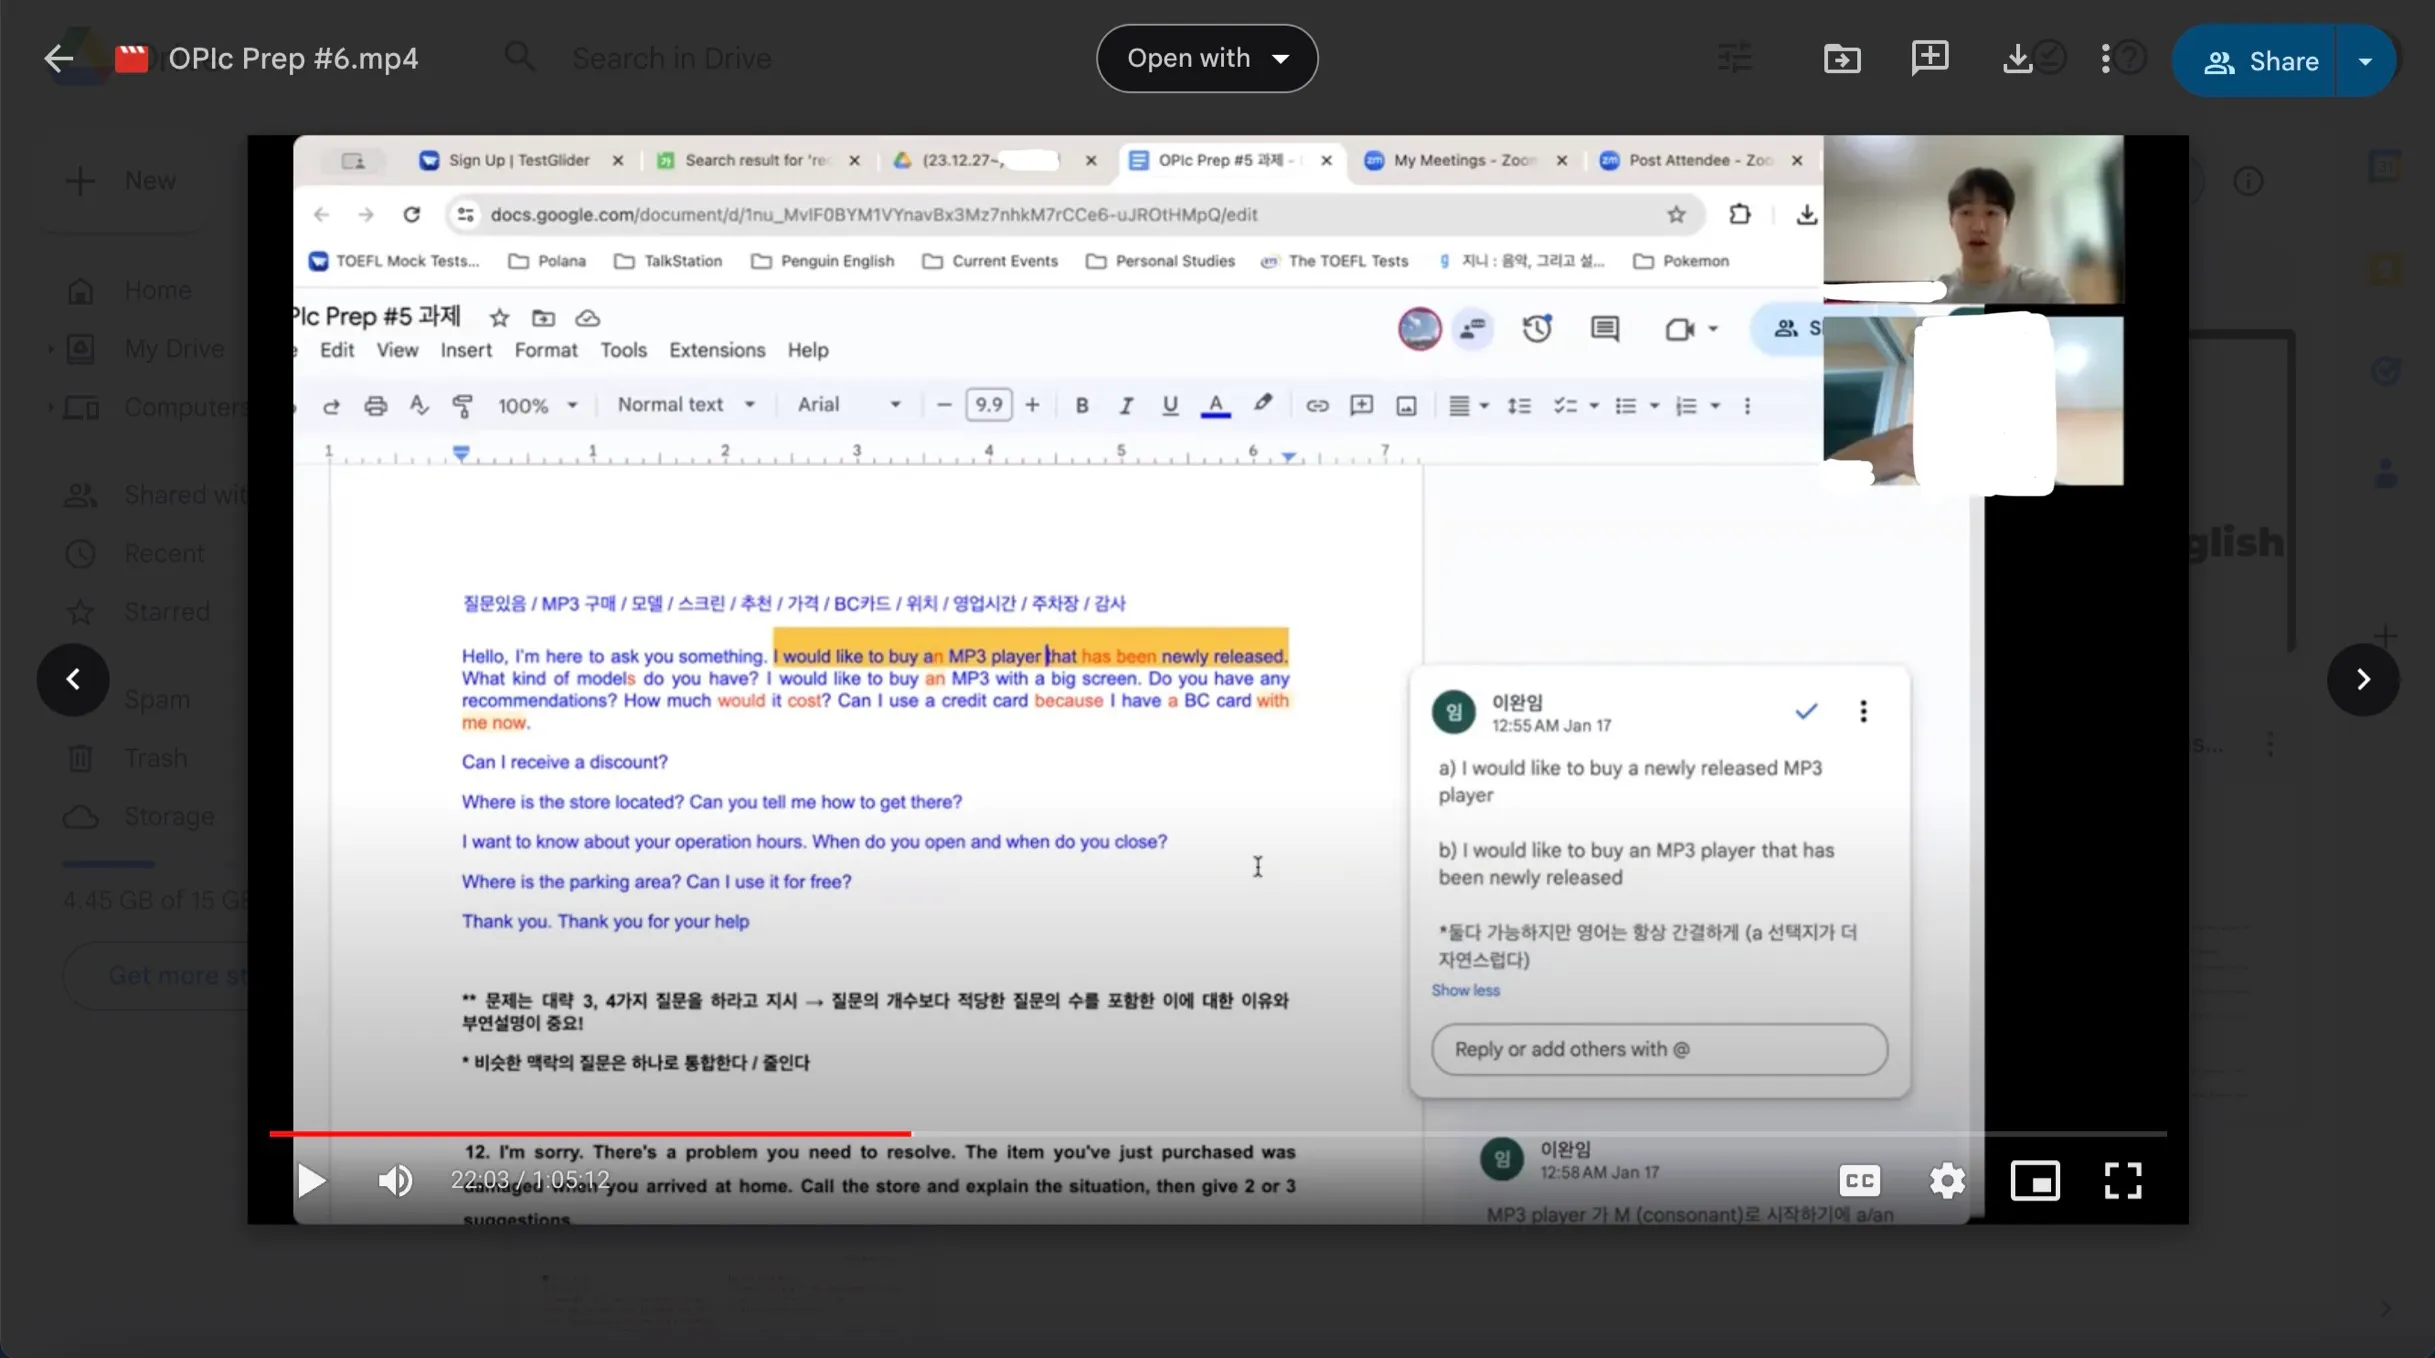Viewport: 2435px width, 1358px height.
Task: Go to previous file arrow
Action: tap(73, 680)
